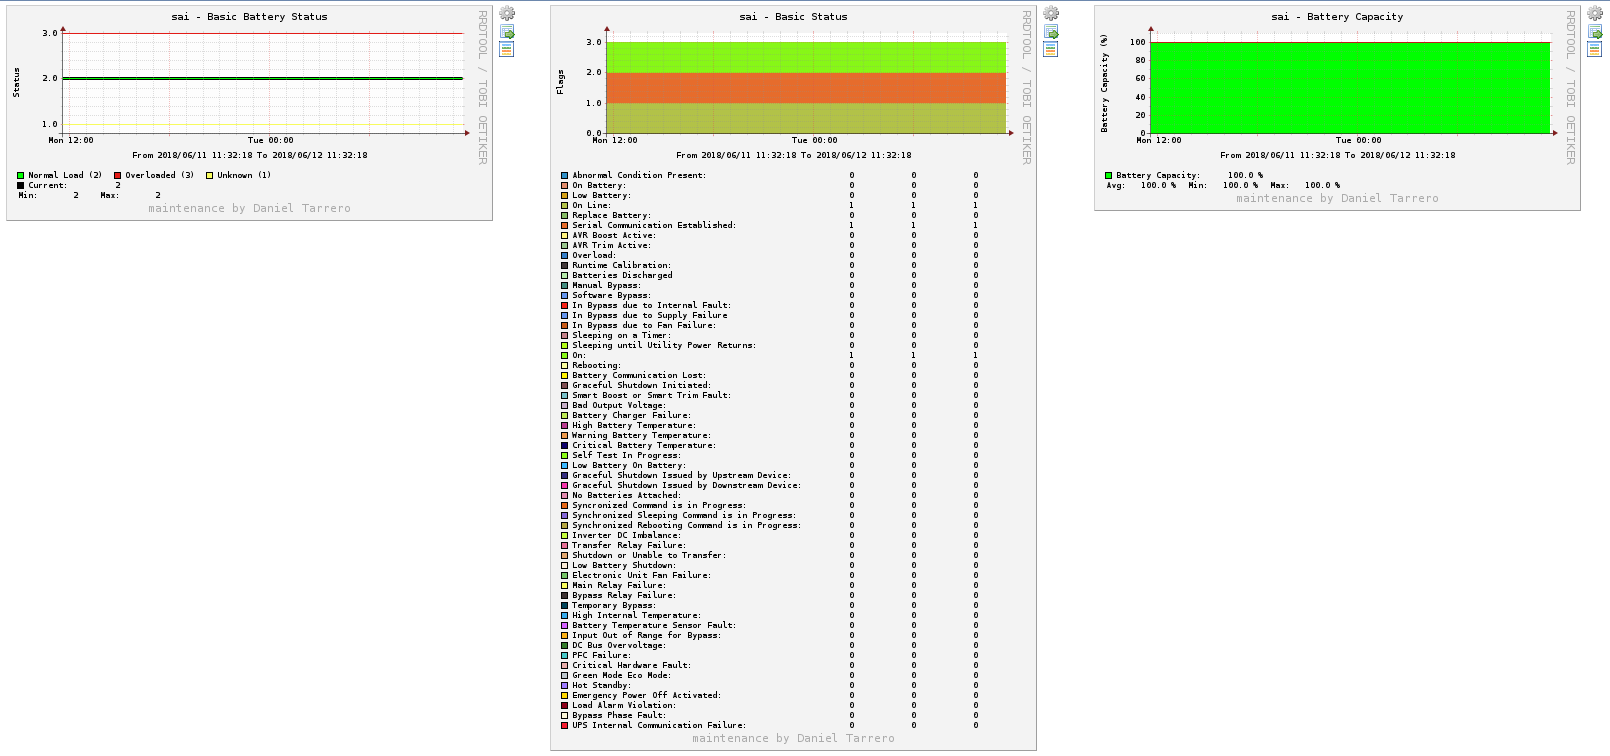Select the 'Bypass Phase Fault:' entry
The height and width of the screenshot is (756, 1610).
[x=770, y=715]
